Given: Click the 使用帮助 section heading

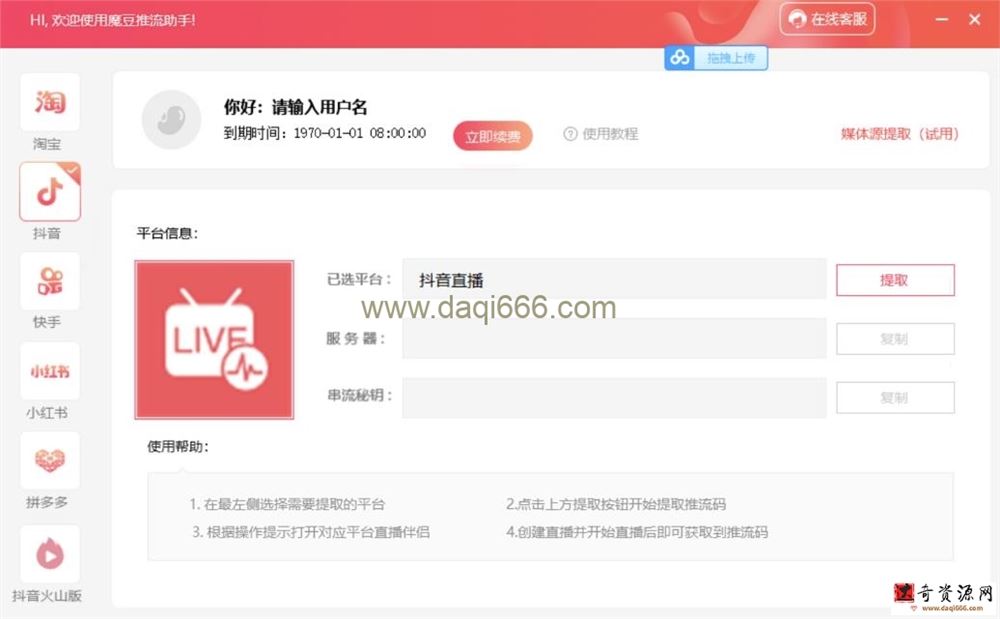Looking at the screenshot, I should (178, 446).
